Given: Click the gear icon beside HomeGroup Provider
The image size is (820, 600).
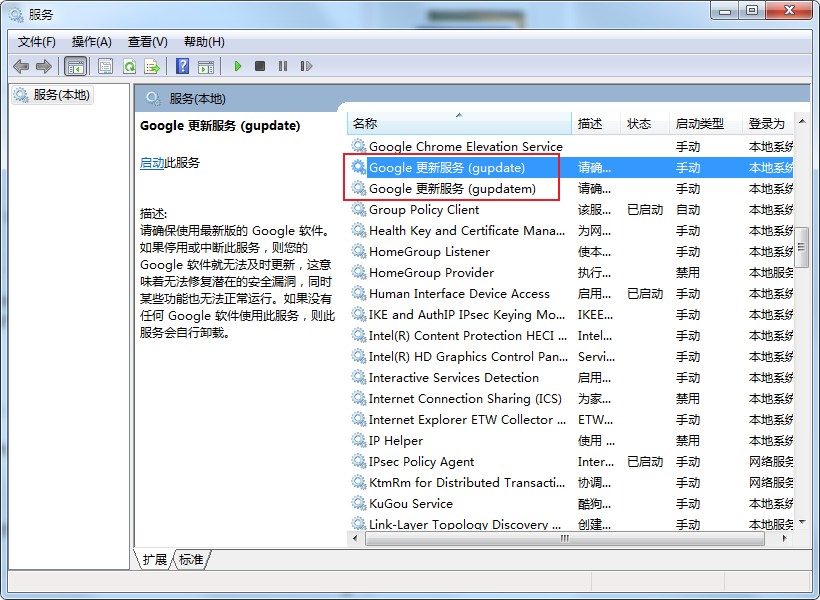Looking at the screenshot, I should click(358, 272).
